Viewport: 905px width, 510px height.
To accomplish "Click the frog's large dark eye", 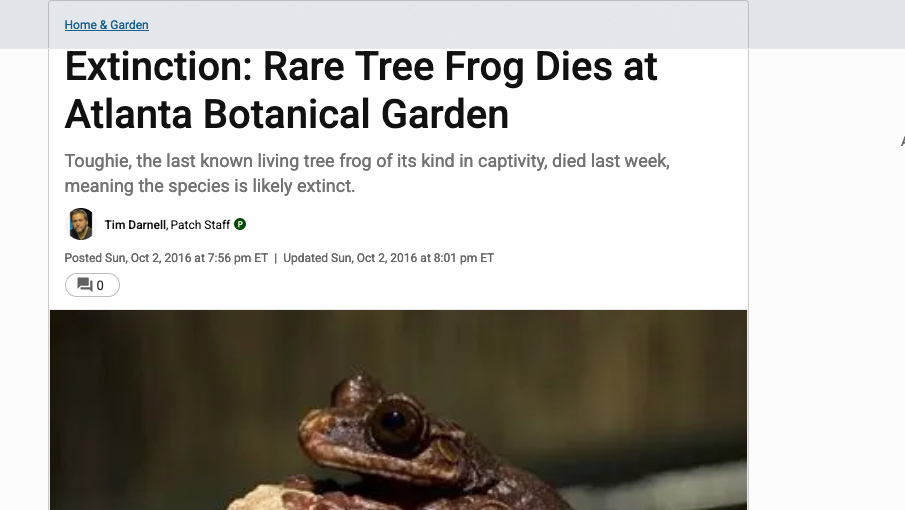I will click(397, 421).
